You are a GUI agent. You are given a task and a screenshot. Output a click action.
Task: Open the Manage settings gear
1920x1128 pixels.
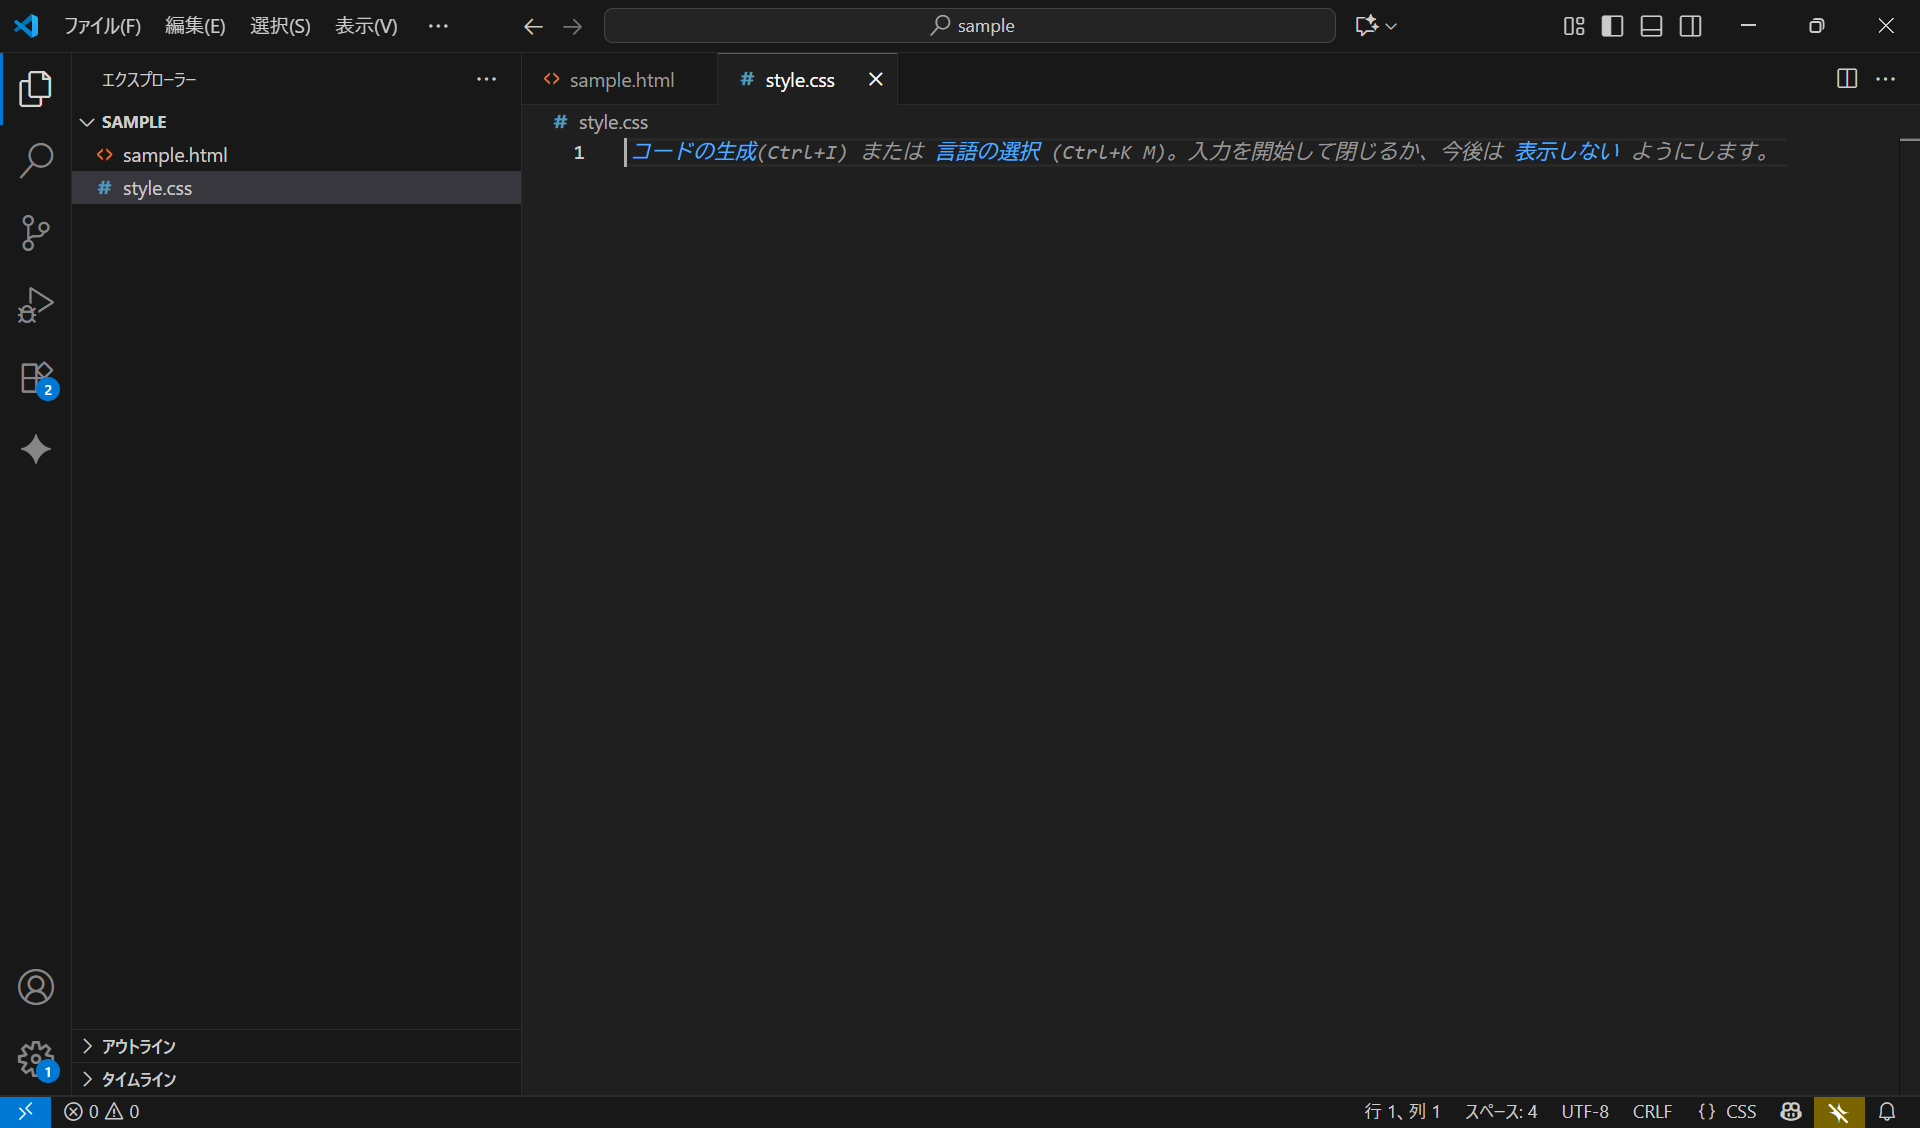click(36, 1059)
